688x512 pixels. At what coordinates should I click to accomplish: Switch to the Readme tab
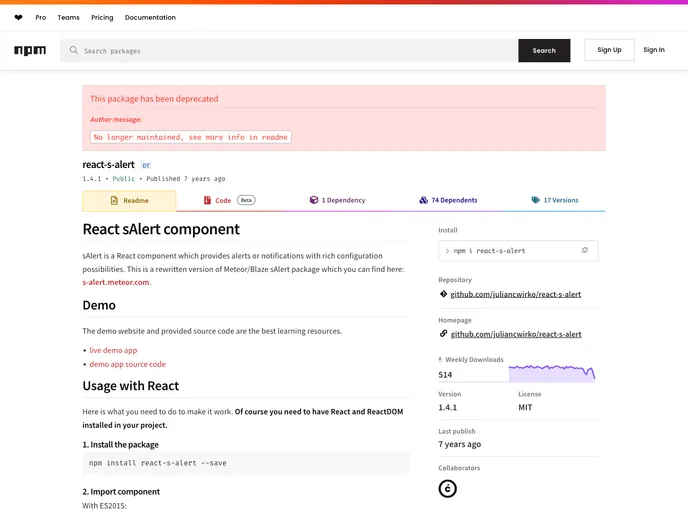pos(129,201)
